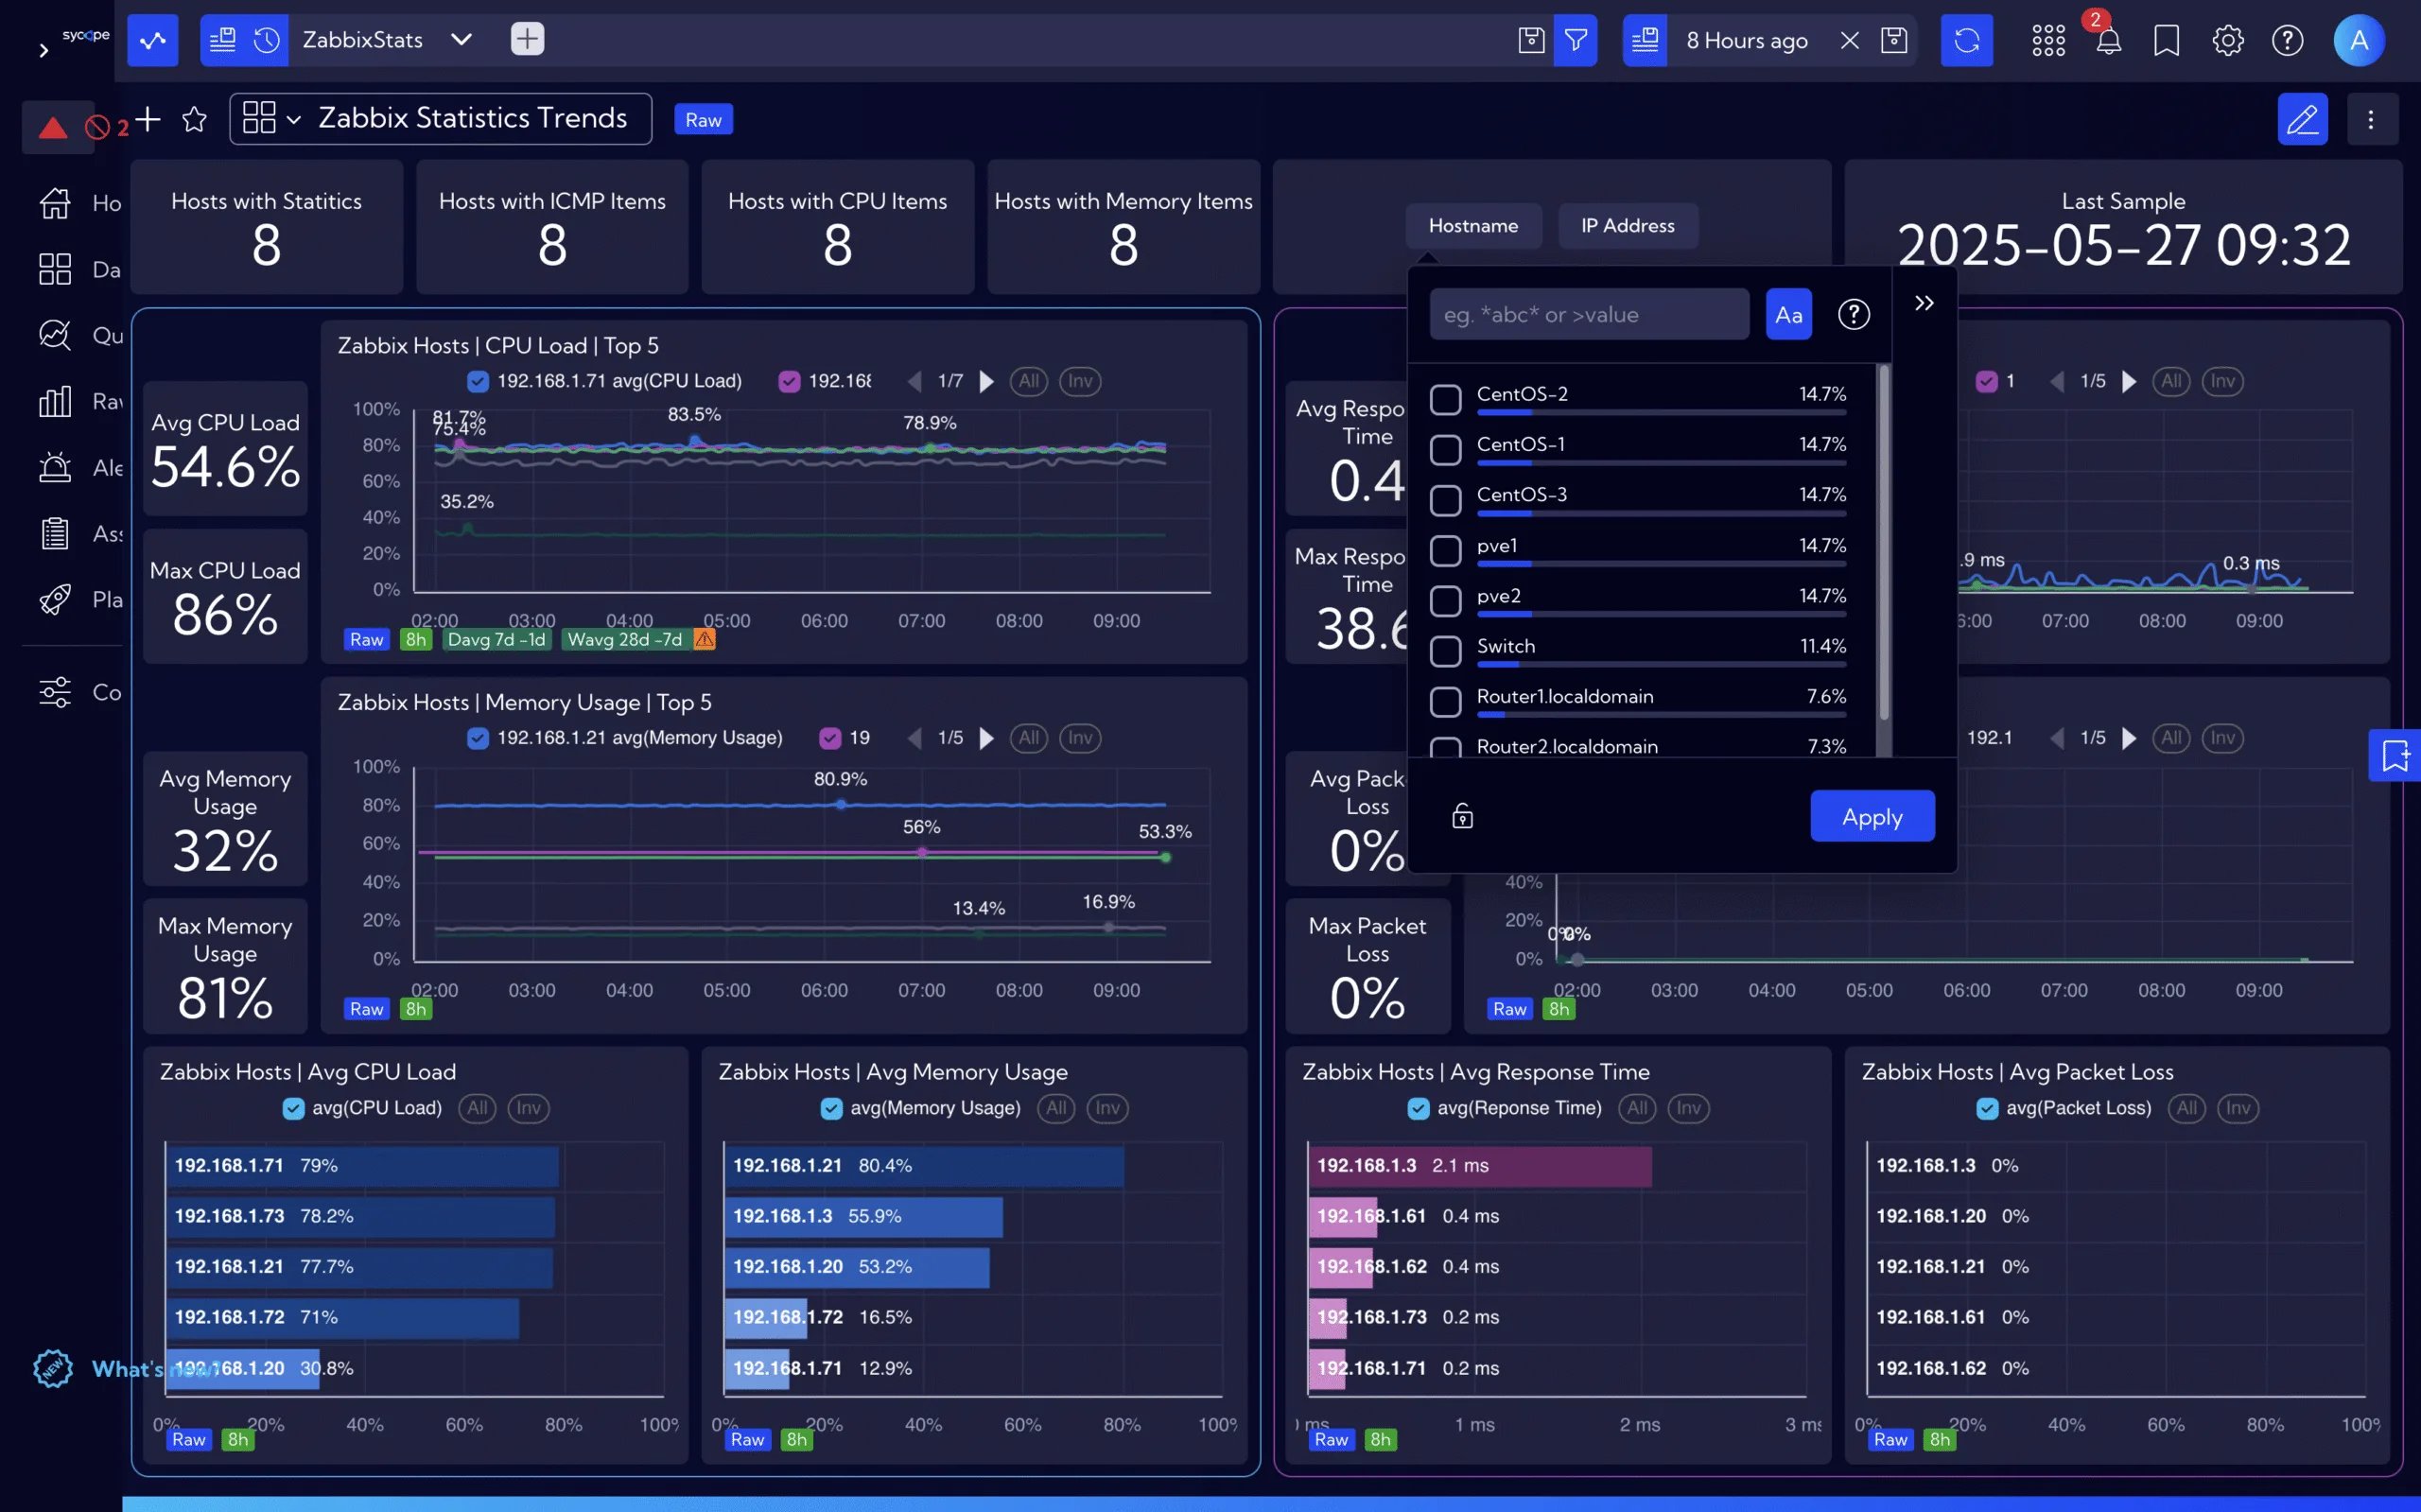The width and height of the screenshot is (2421, 1512).
Task: Edit the dashboard with pencil button
Action: 2302,119
